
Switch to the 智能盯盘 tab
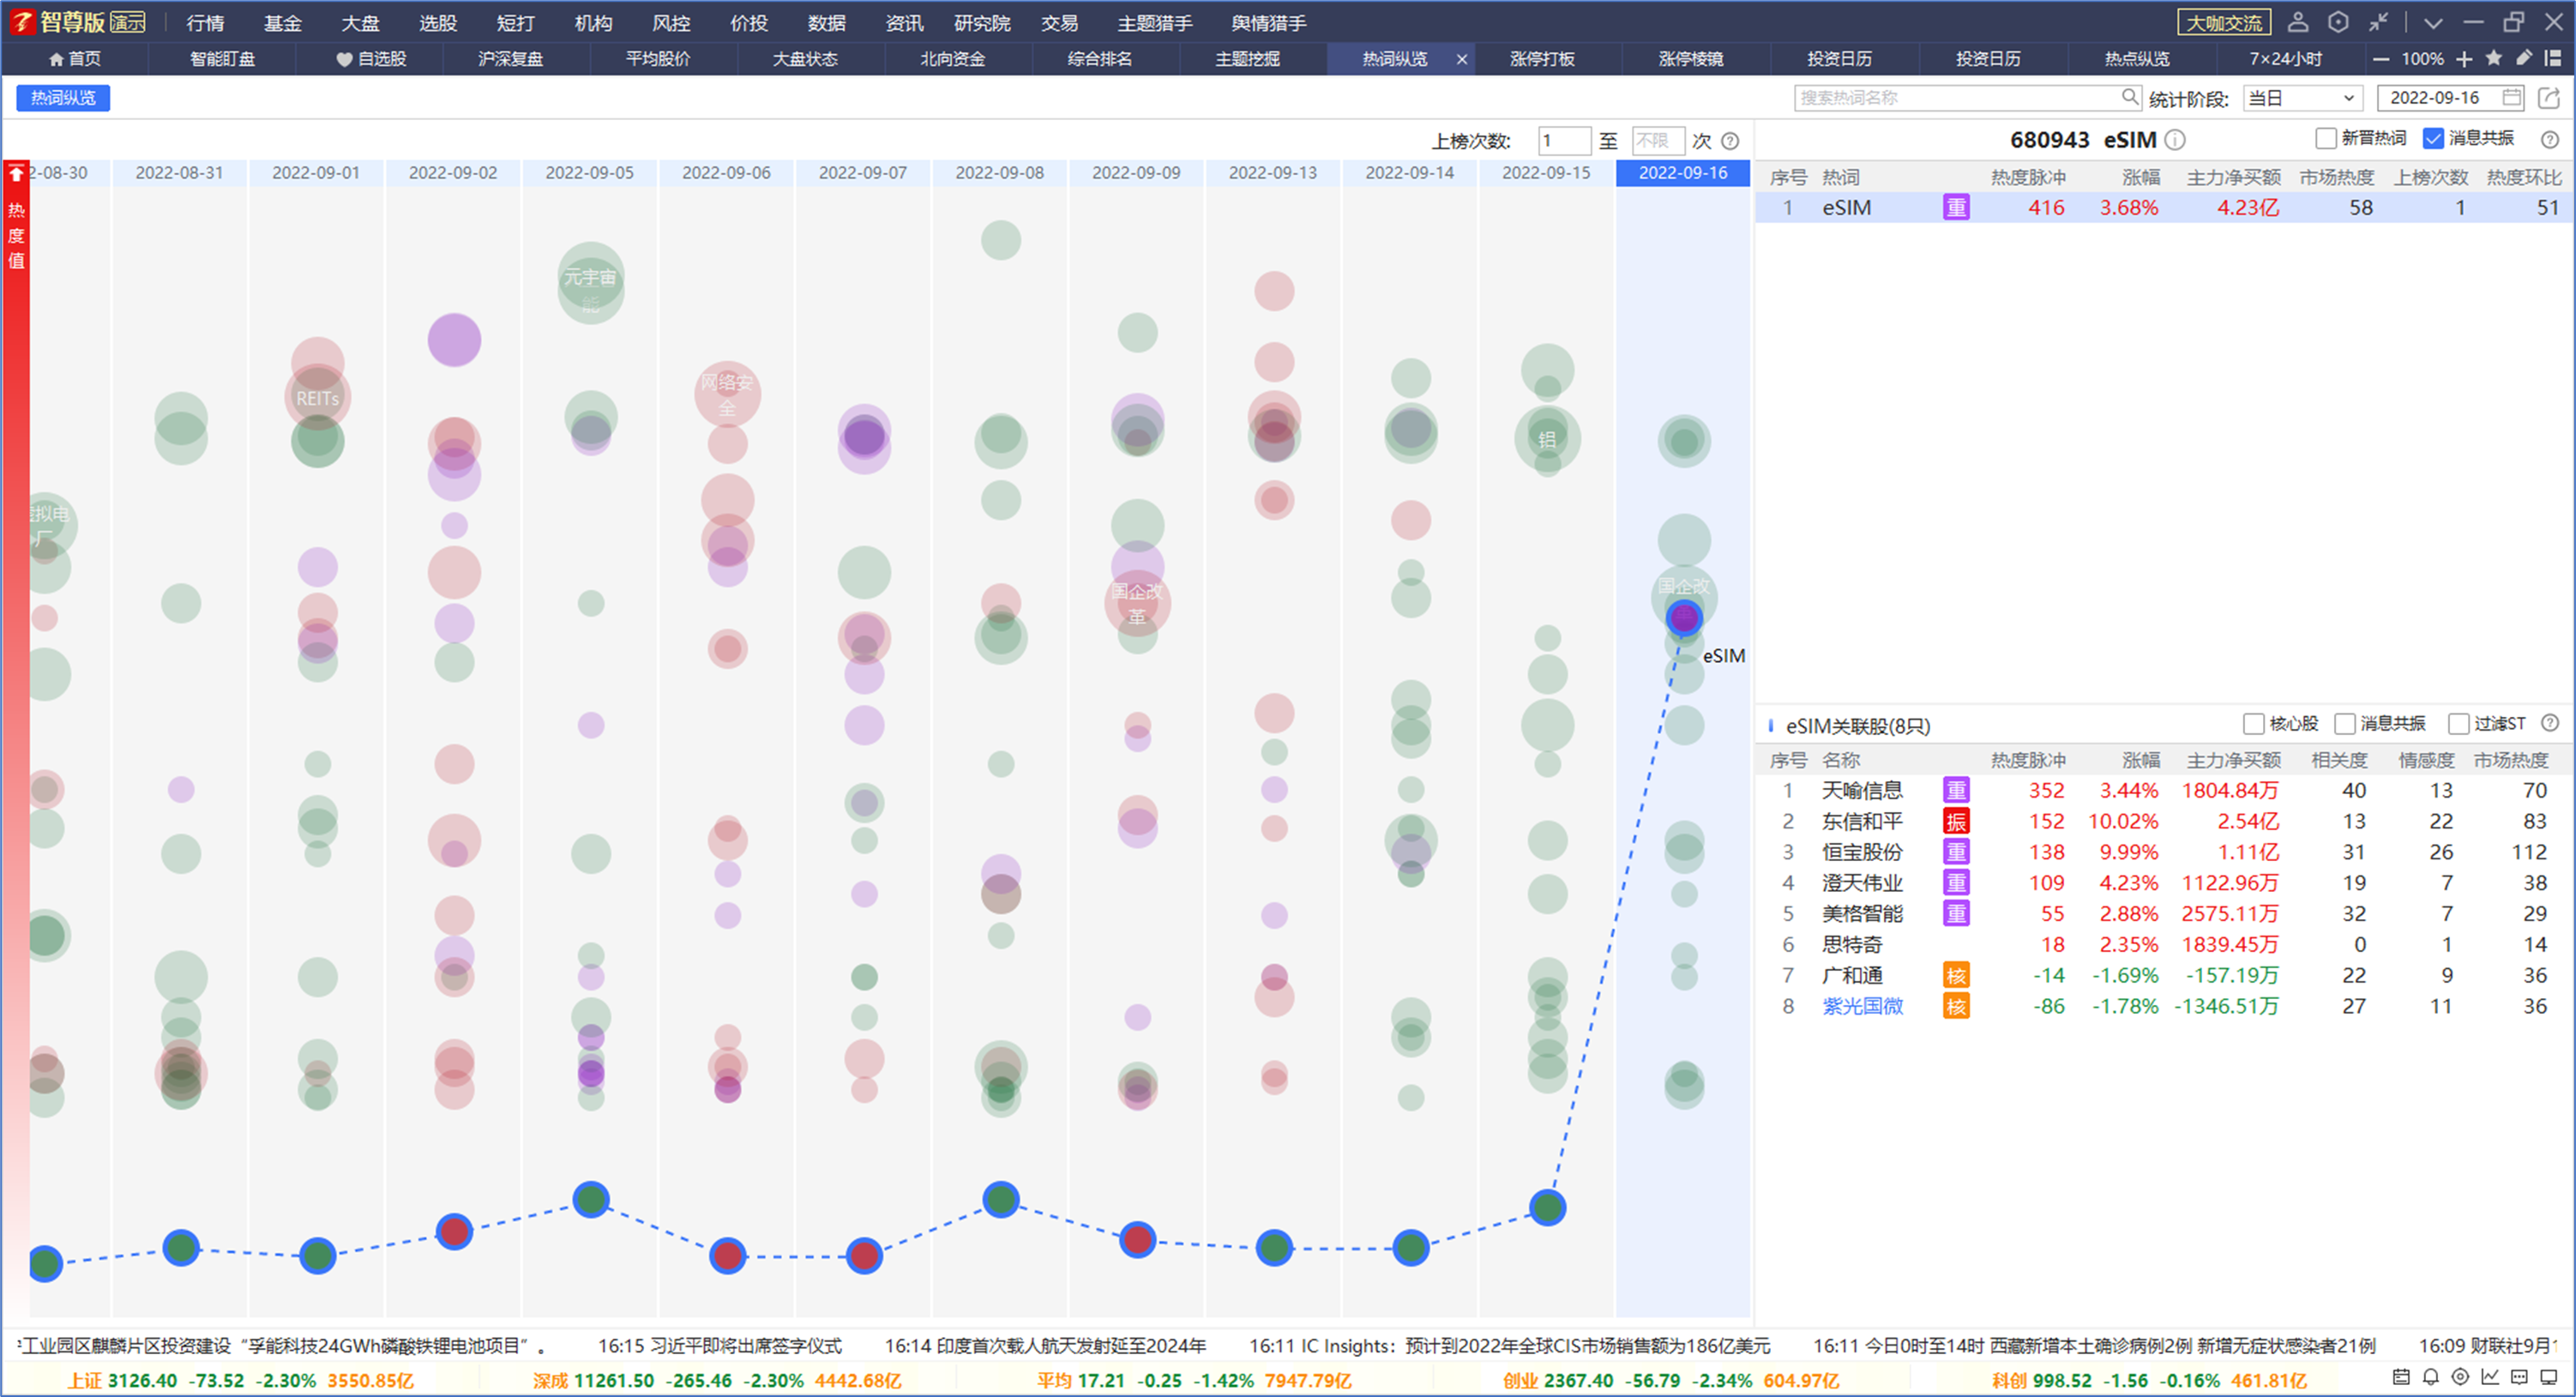(222, 59)
